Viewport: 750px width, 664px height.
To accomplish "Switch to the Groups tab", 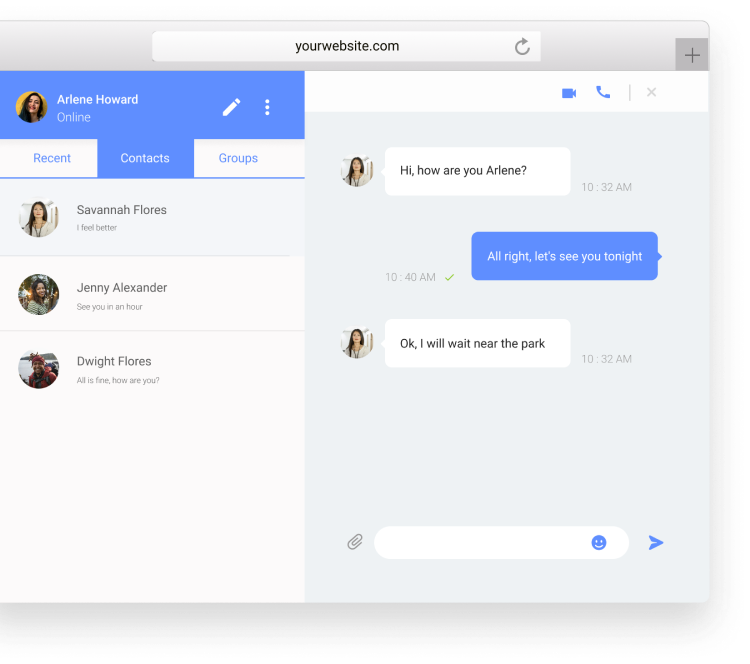I will coord(238,158).
